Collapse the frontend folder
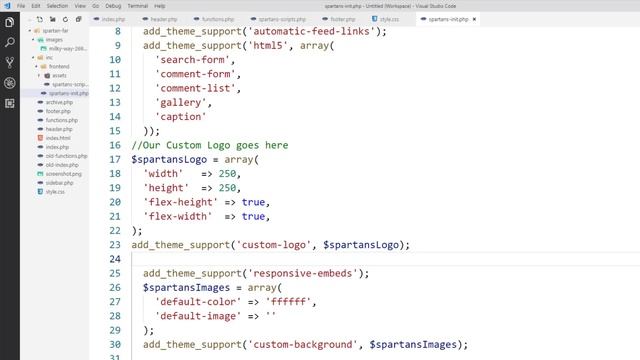640x360 pixels. click(x=36, y=67)
